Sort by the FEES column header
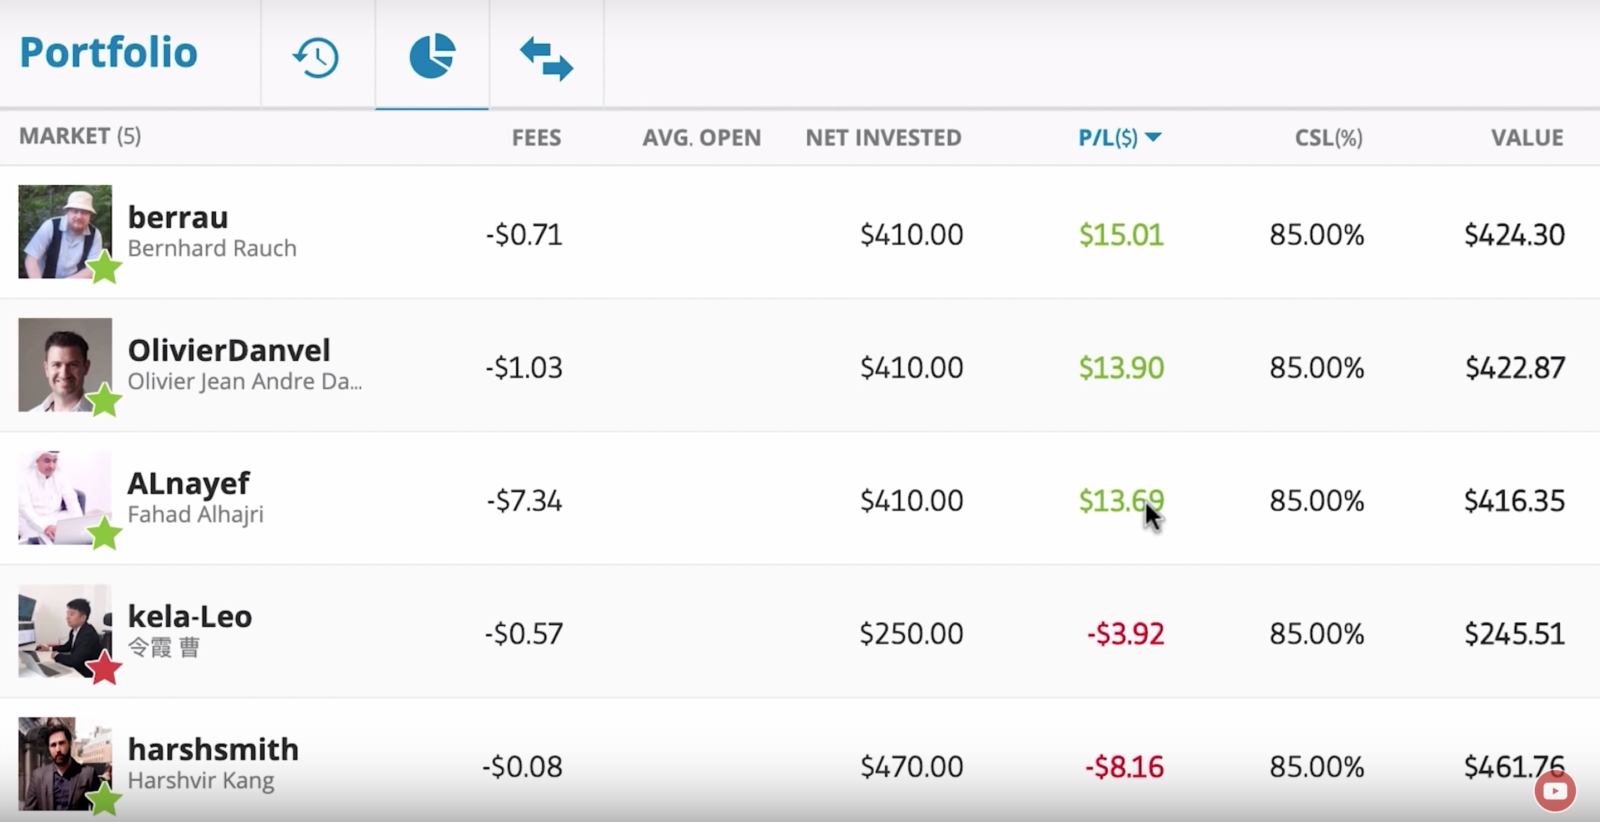1600x822 pixels. tap(536, 138)
